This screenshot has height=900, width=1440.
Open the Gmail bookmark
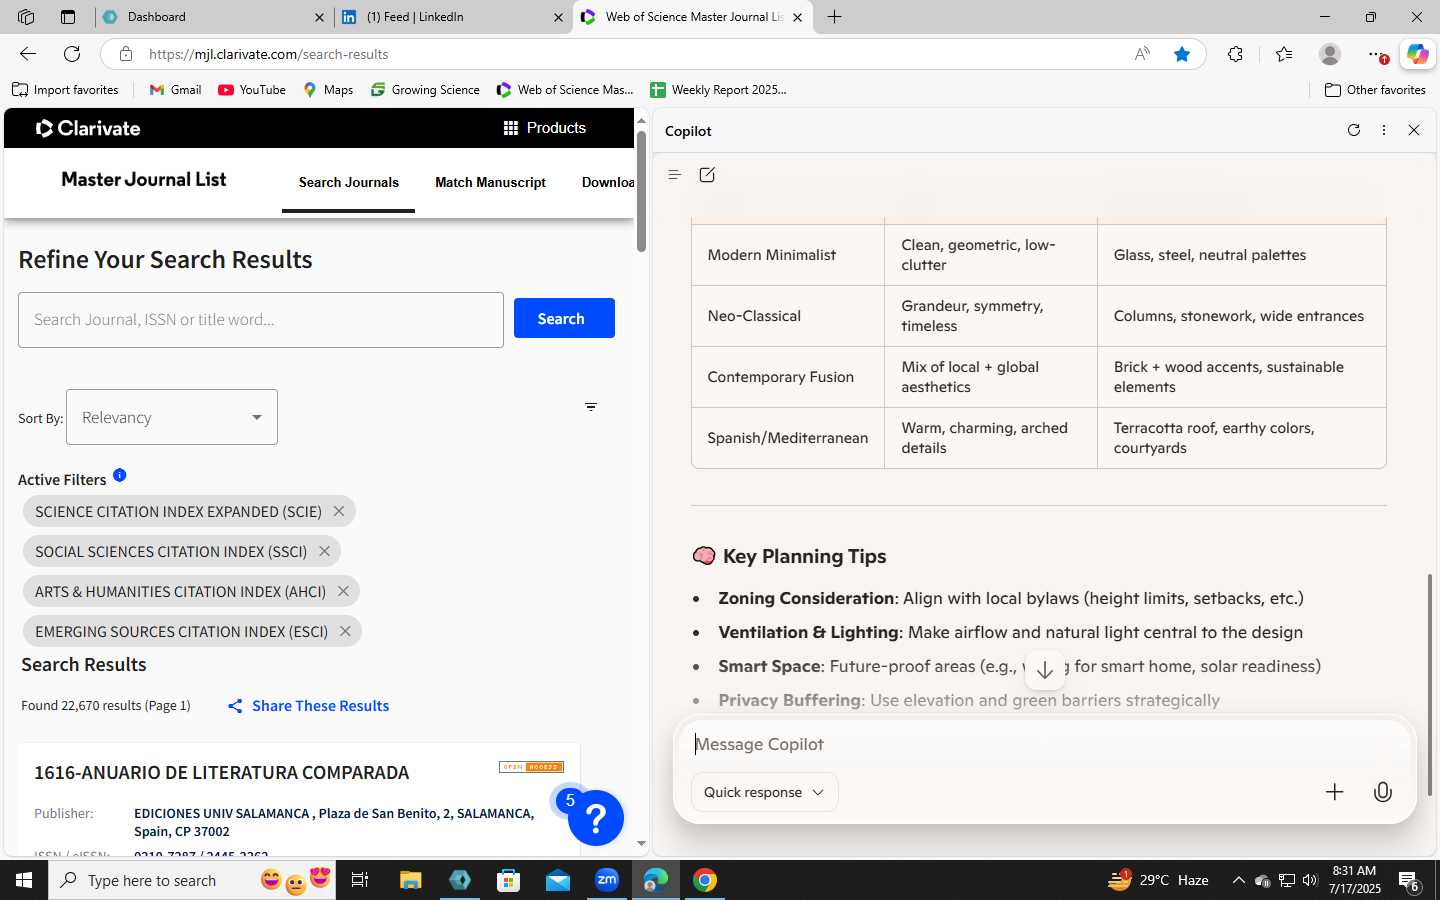pos(175,90)
